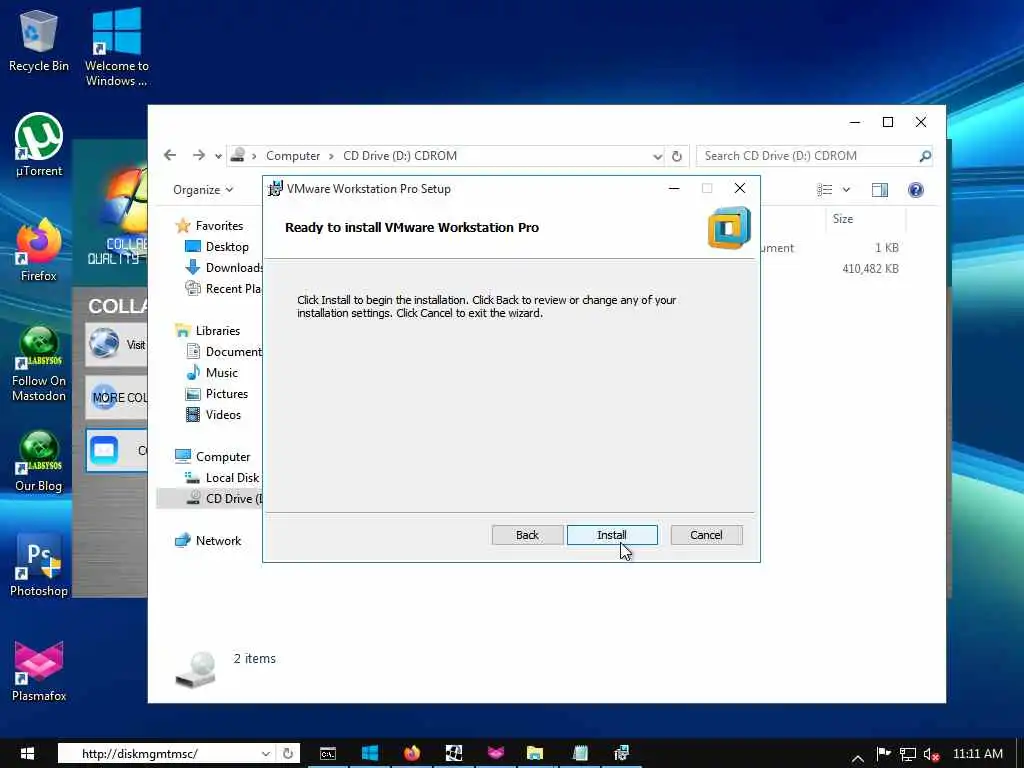Select Favorites in the navigation pane
The width and height of the screenshot is (1024, 768).
[210, 225]
